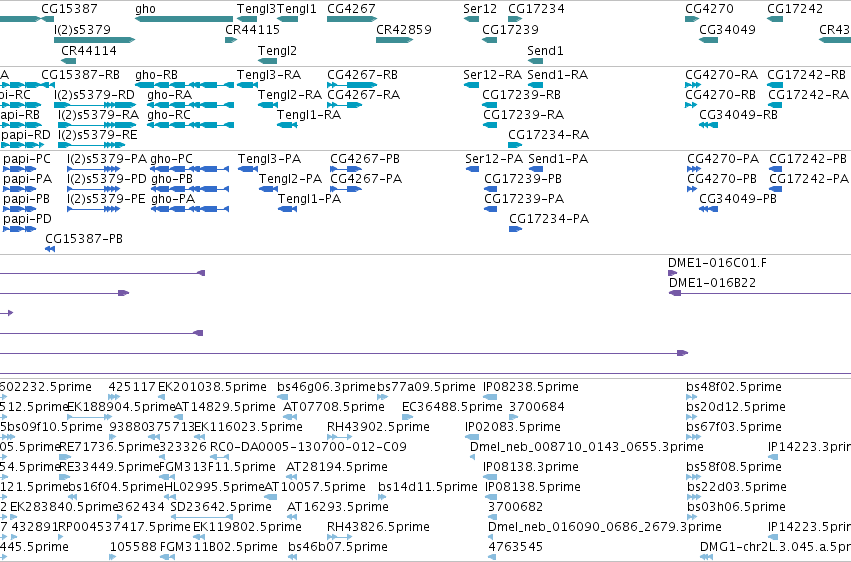The height and width of the screenshot is (562, 851).
Task: Open the CG34049 gene label
Action: [x=727, y=29]
